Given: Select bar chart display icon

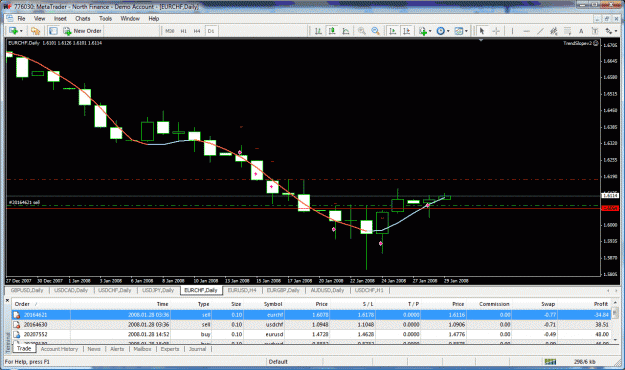Looking at the screenshot, I should pos(318,31).
